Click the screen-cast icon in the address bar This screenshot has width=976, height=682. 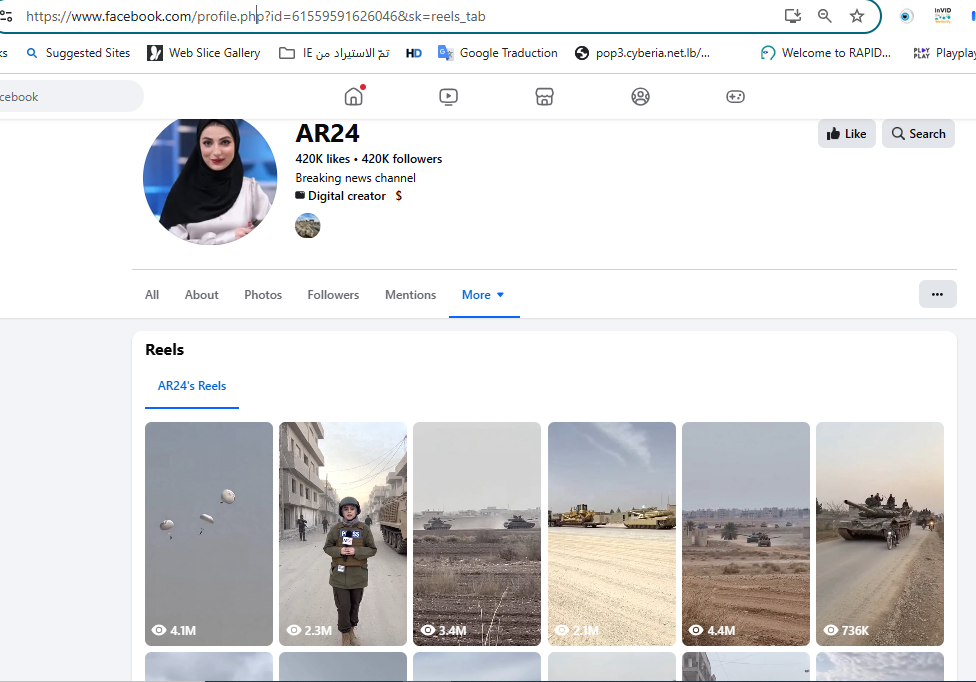coord(792,16)
